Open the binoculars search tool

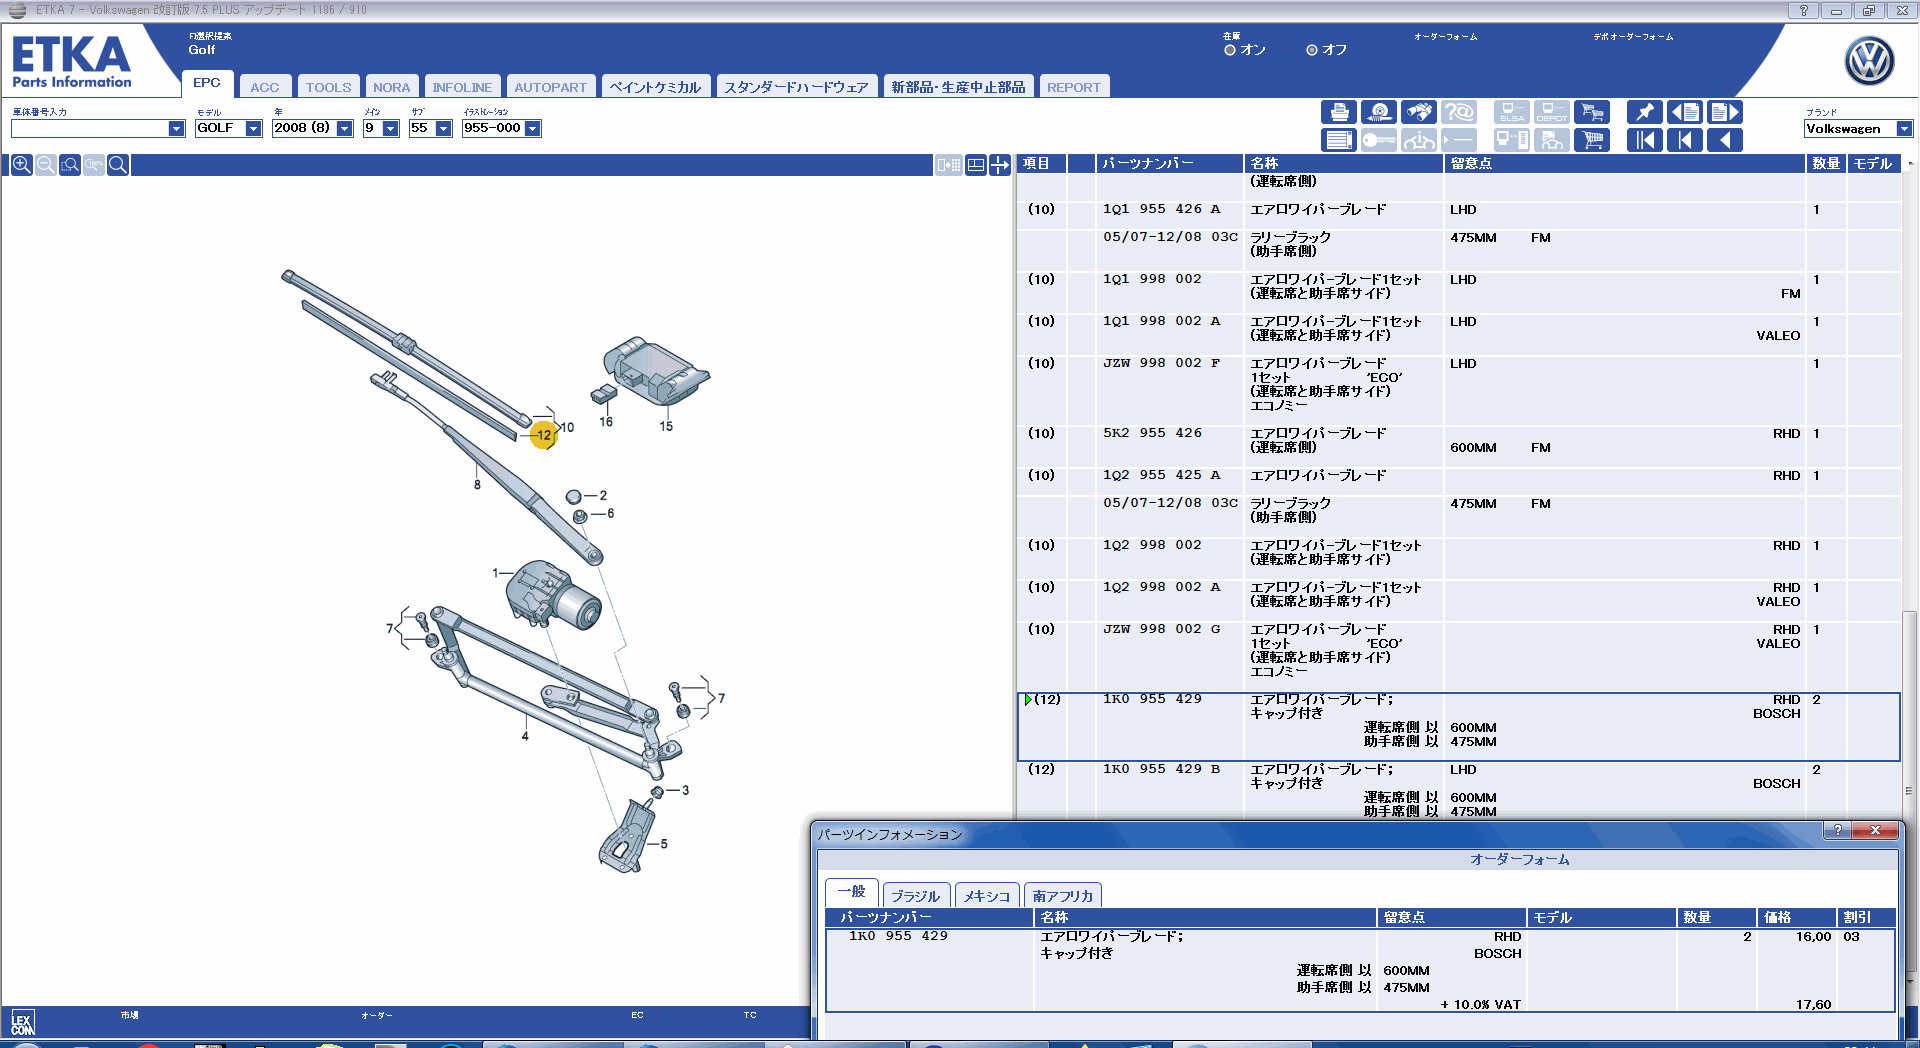click(x=1419, y=112)
